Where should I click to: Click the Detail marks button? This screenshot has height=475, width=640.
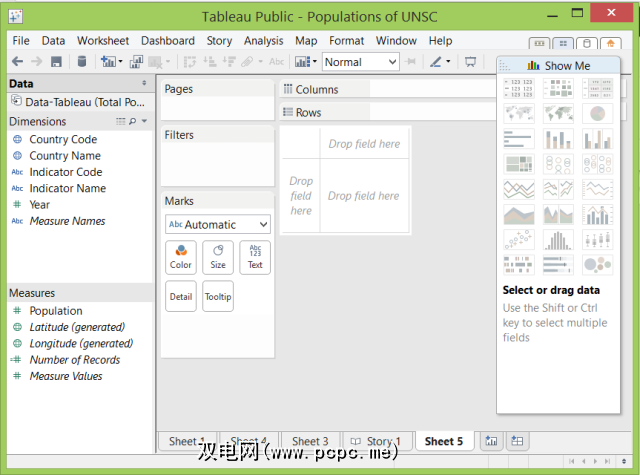pos(181,296)
